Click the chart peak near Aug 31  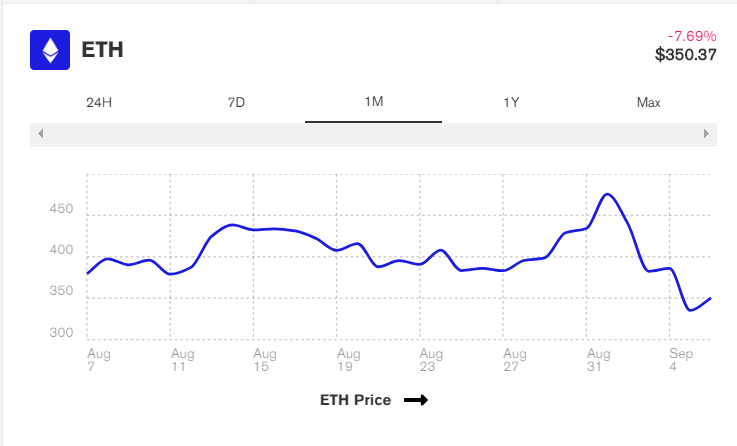608,194
